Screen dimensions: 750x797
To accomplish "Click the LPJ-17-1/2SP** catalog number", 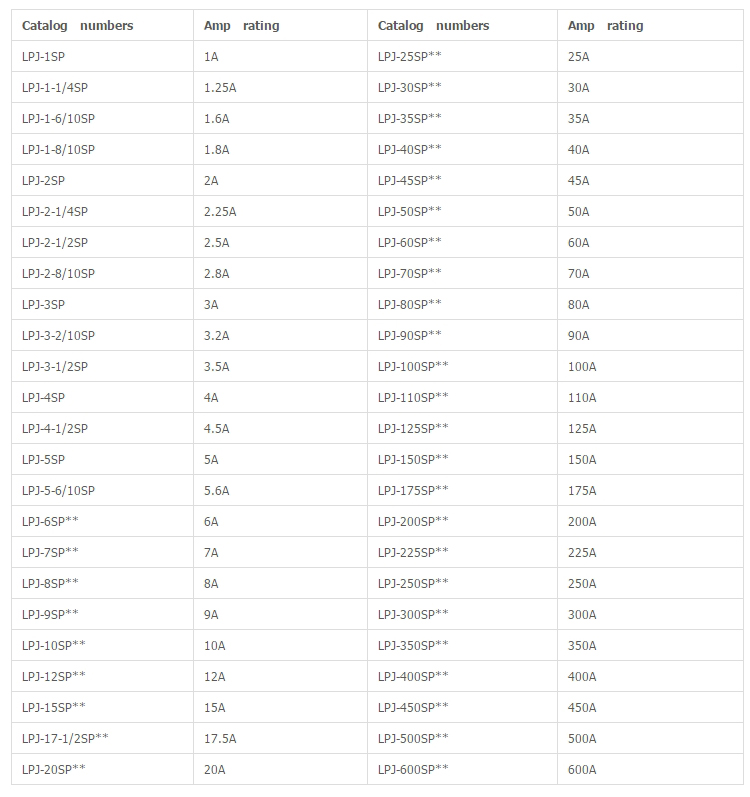I will (65, 739).
